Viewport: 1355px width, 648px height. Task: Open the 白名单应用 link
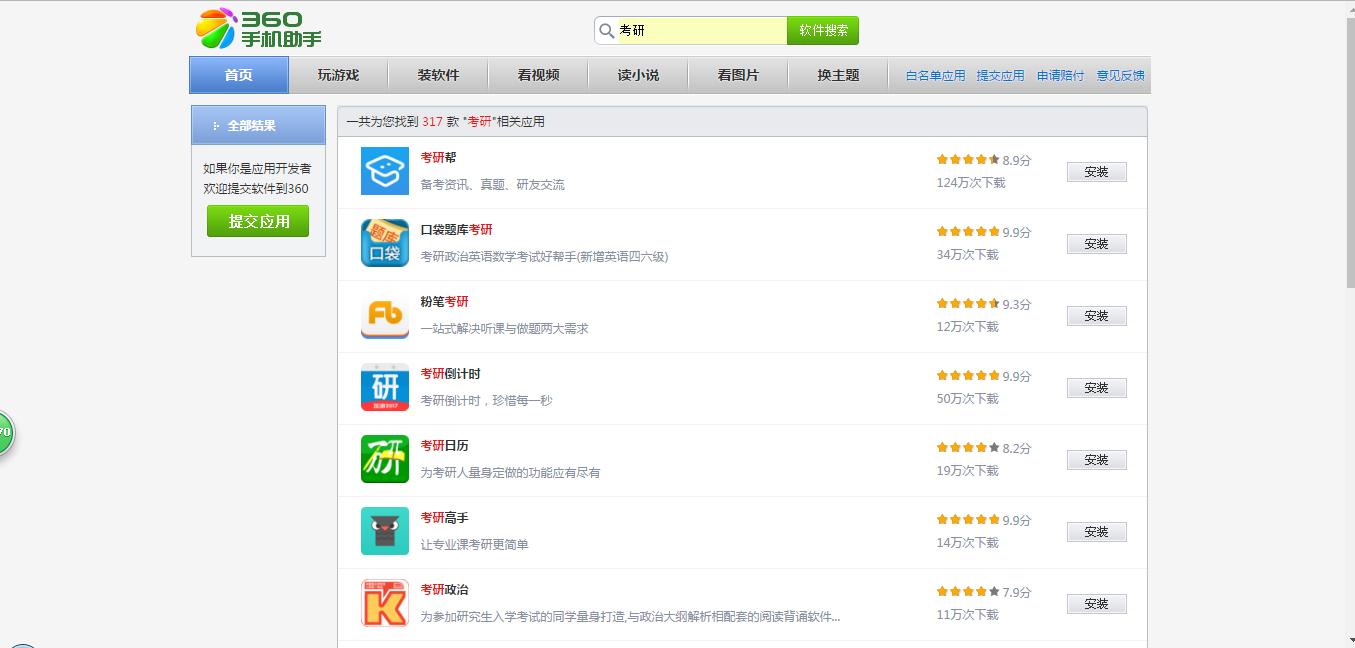(x=936, y=76)
